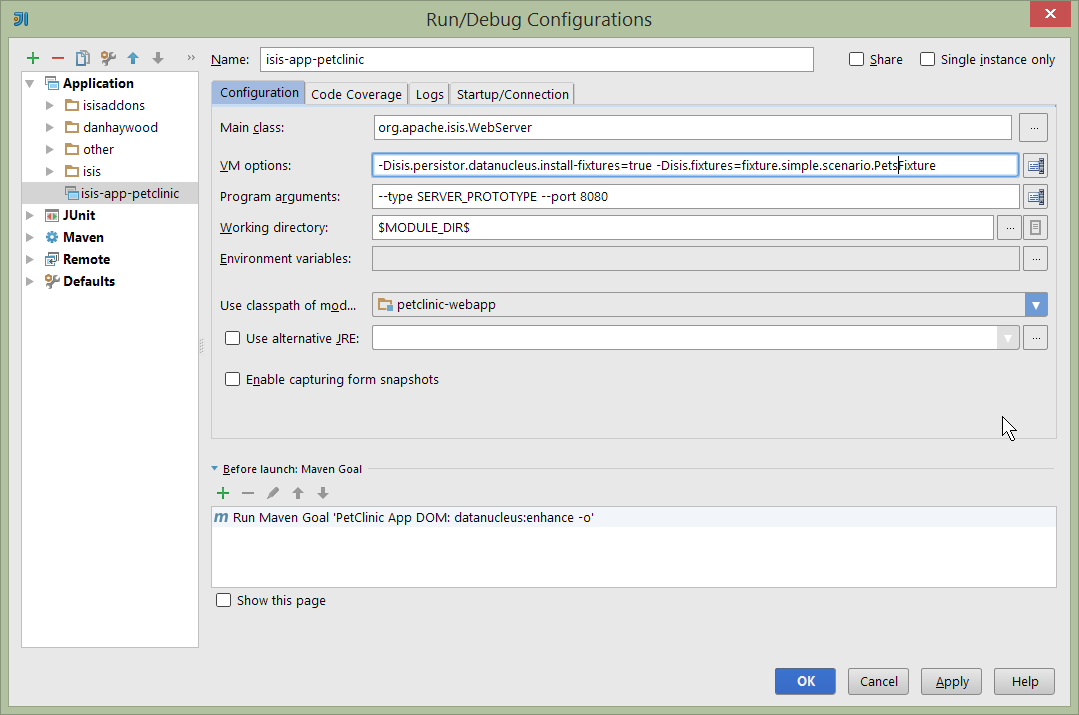Open the Startup/Connection tab
Image resolution: width=1079 pixels, height=715 pixels.
tap(513, 94)
